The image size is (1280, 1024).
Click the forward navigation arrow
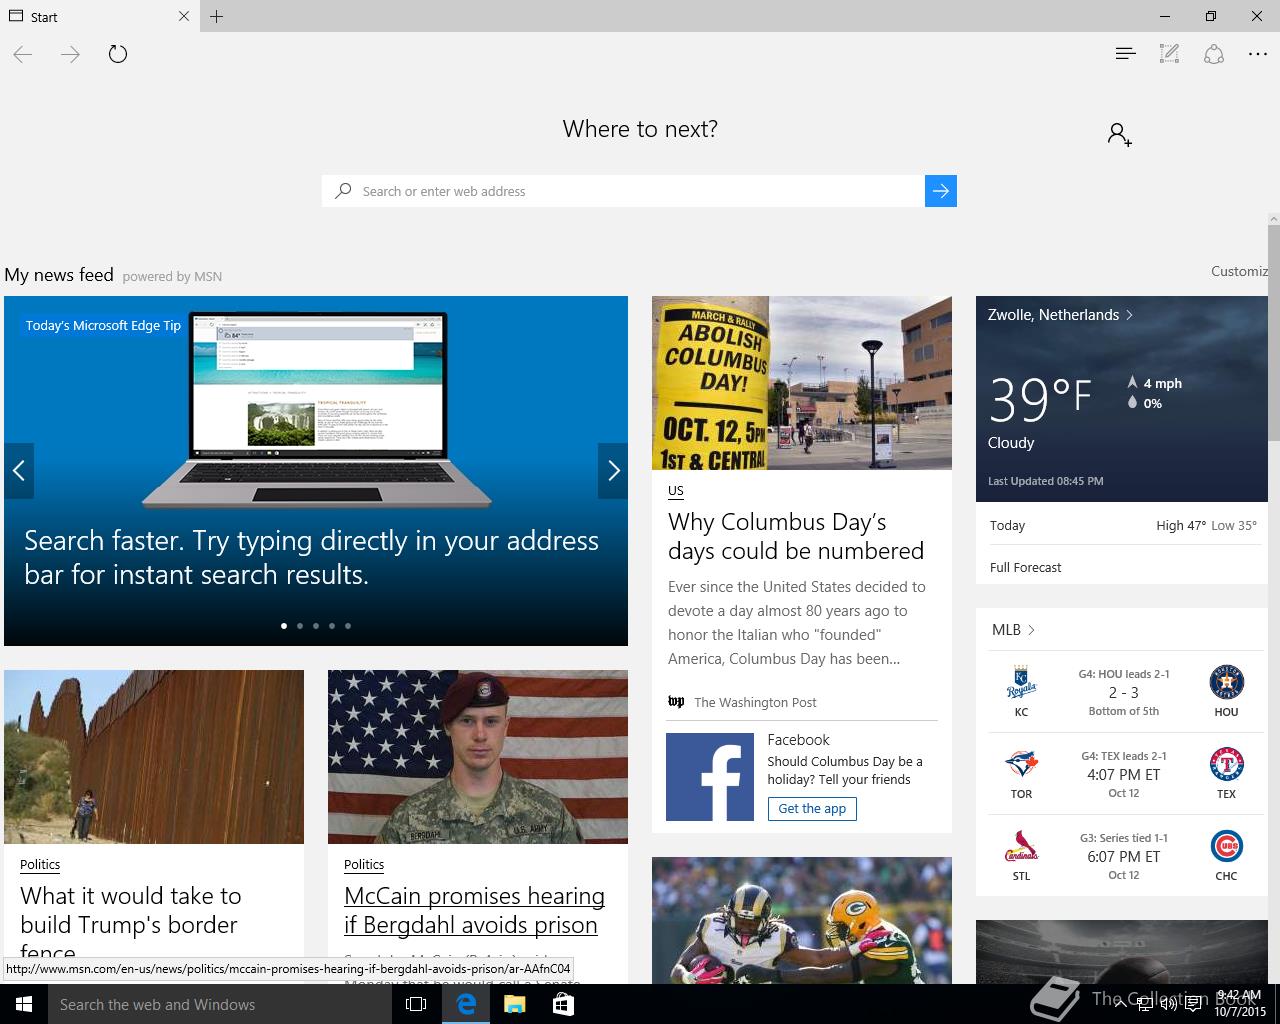(x=70, y=54)
